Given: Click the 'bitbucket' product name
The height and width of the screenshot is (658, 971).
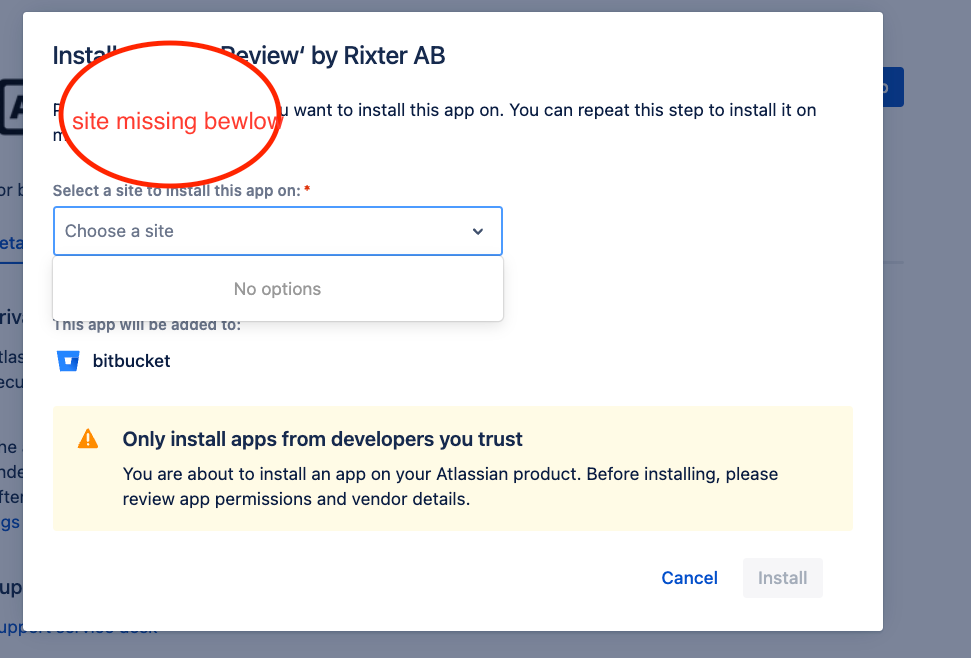Looking at the screenshot, I should tap(131, 361).
